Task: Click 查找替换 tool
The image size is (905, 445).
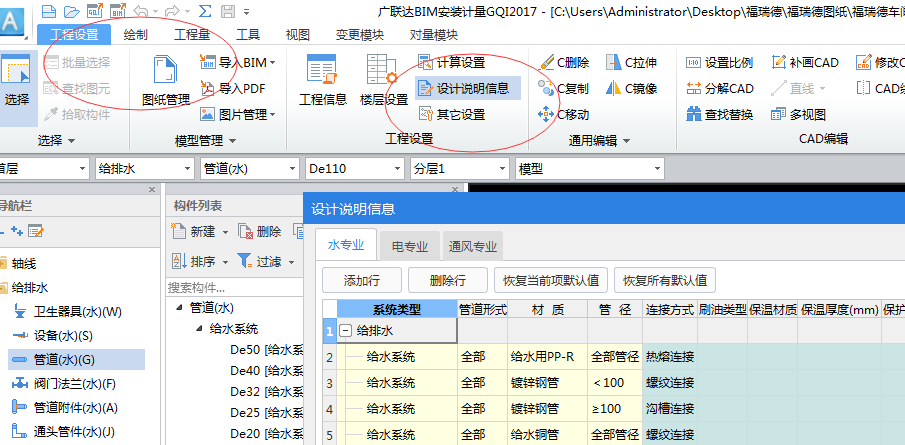Action: click(x=720, y=114)
